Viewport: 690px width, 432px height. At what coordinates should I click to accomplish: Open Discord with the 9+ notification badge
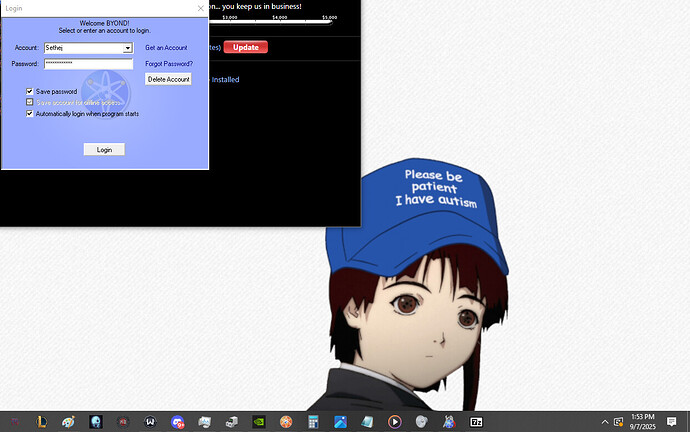pyautogui.click(x=177, y=422)
